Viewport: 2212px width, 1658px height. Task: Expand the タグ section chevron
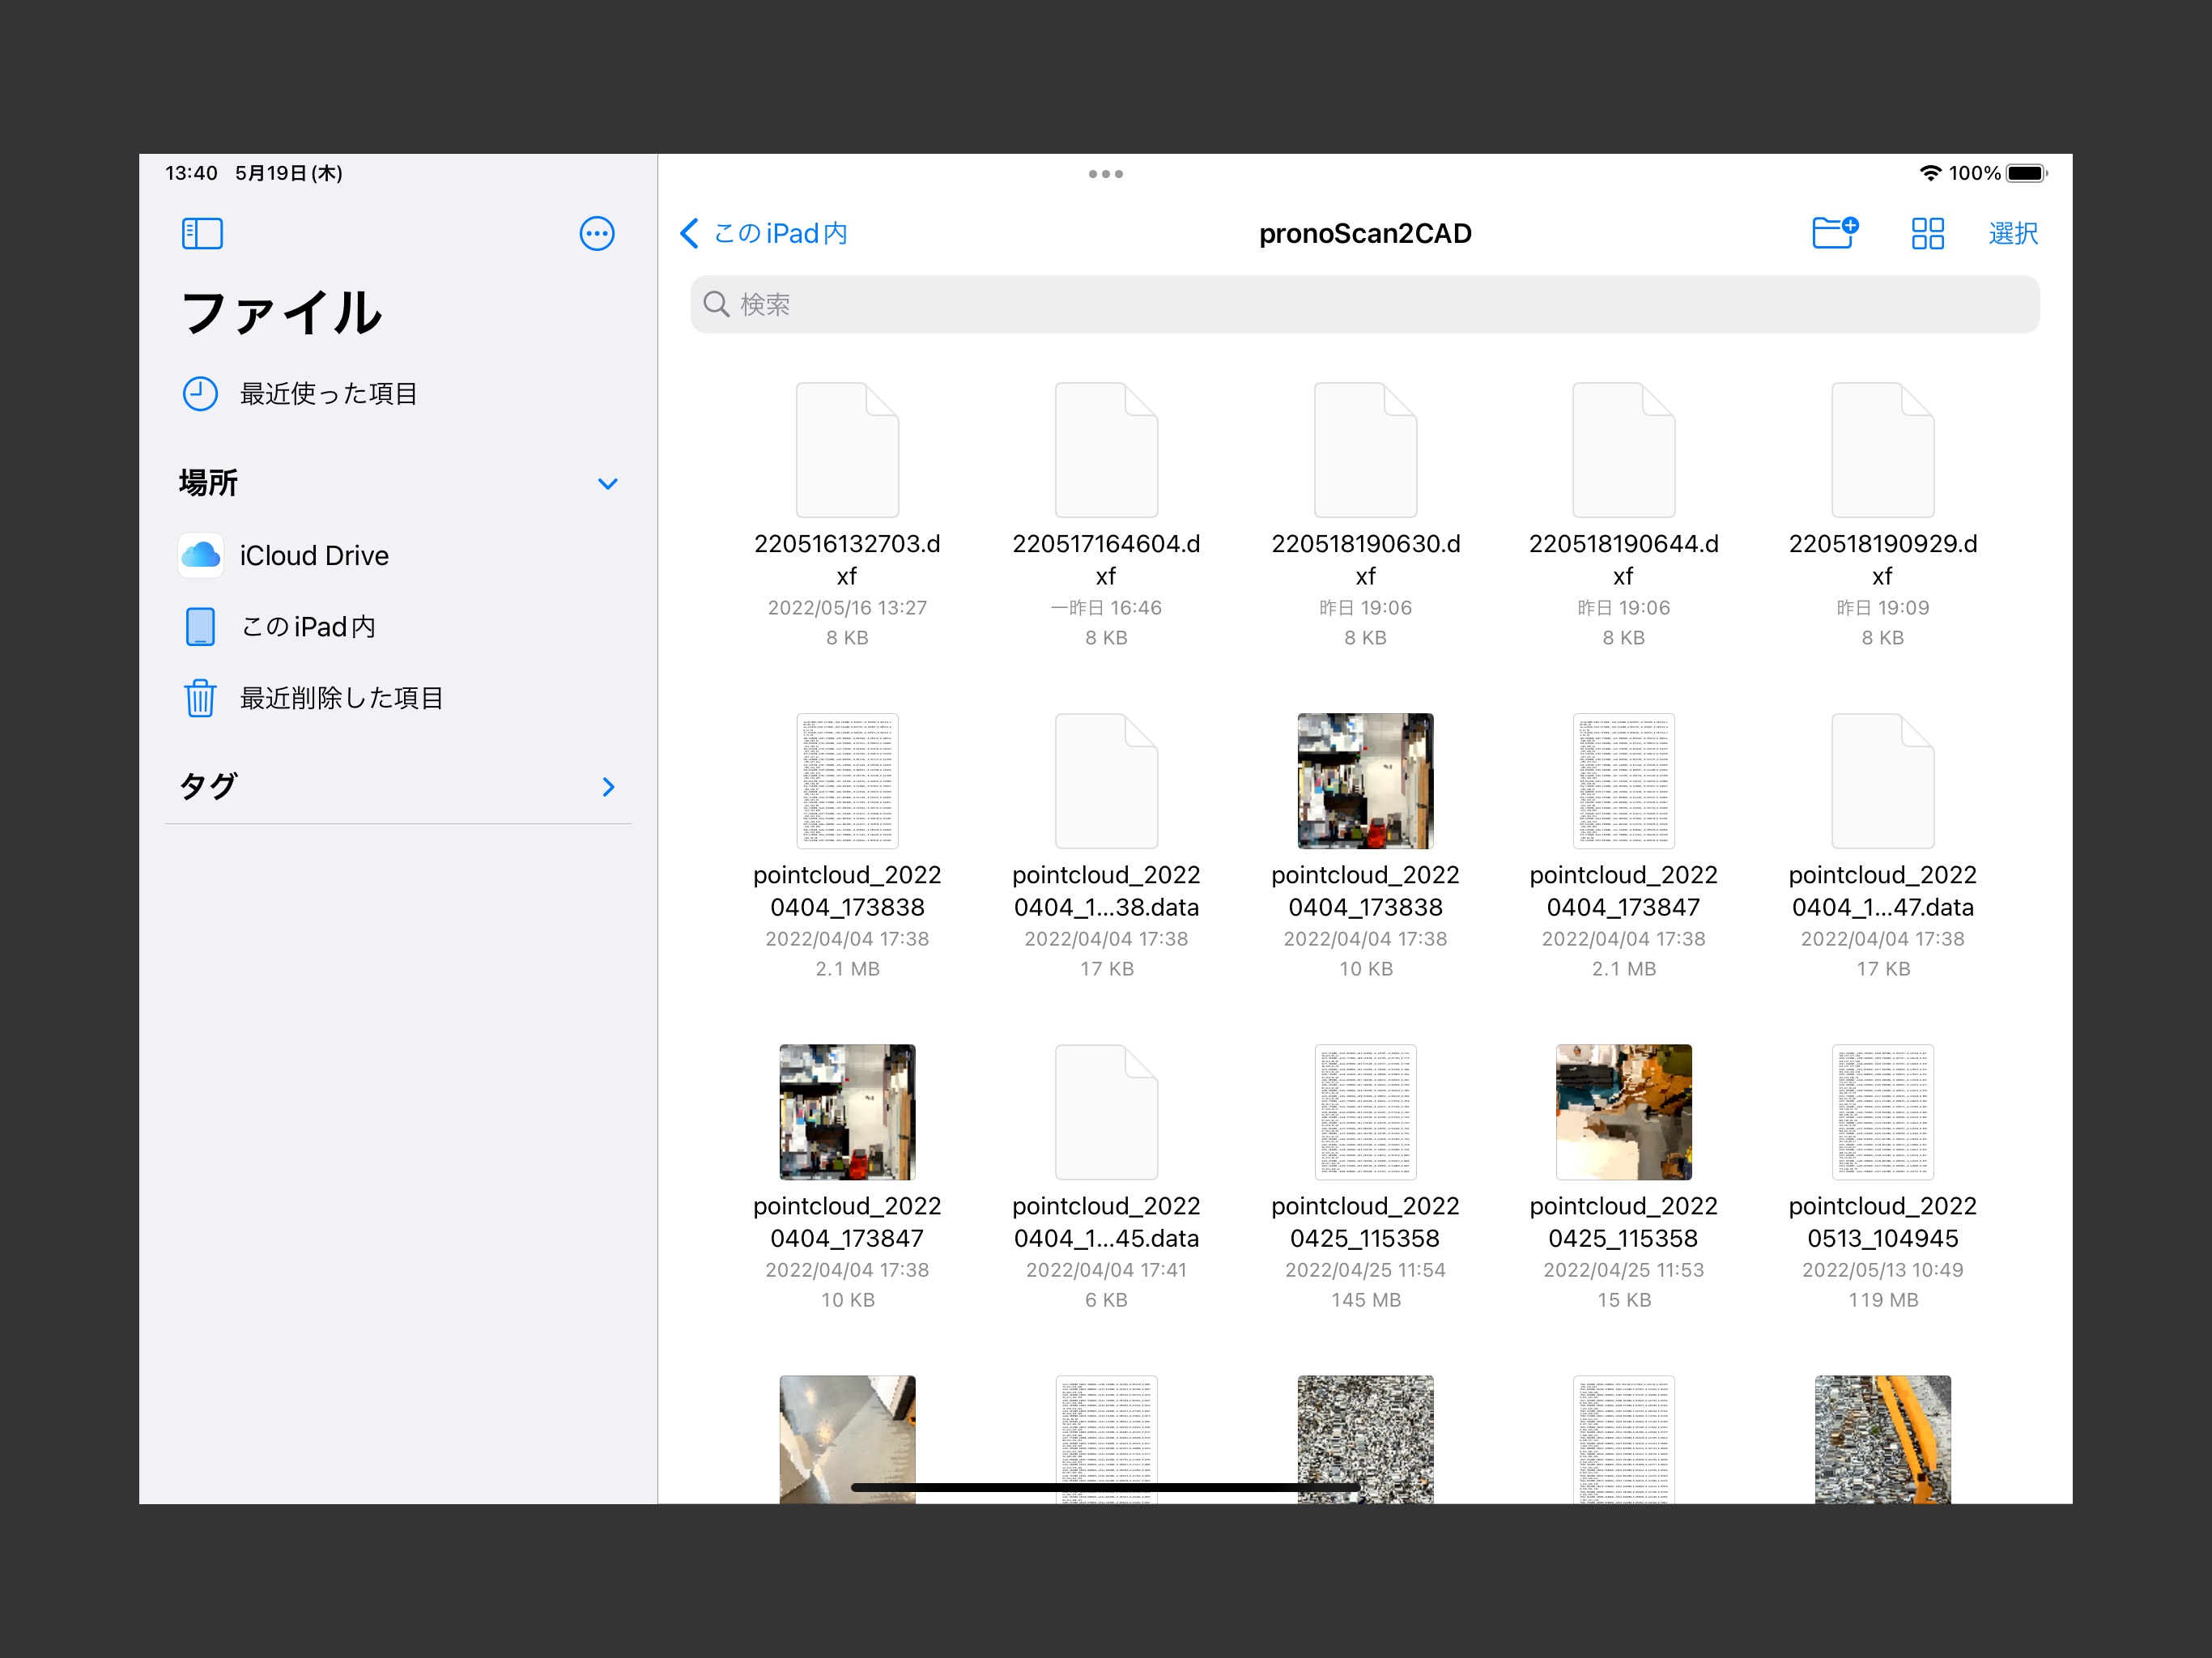(608, 787)
